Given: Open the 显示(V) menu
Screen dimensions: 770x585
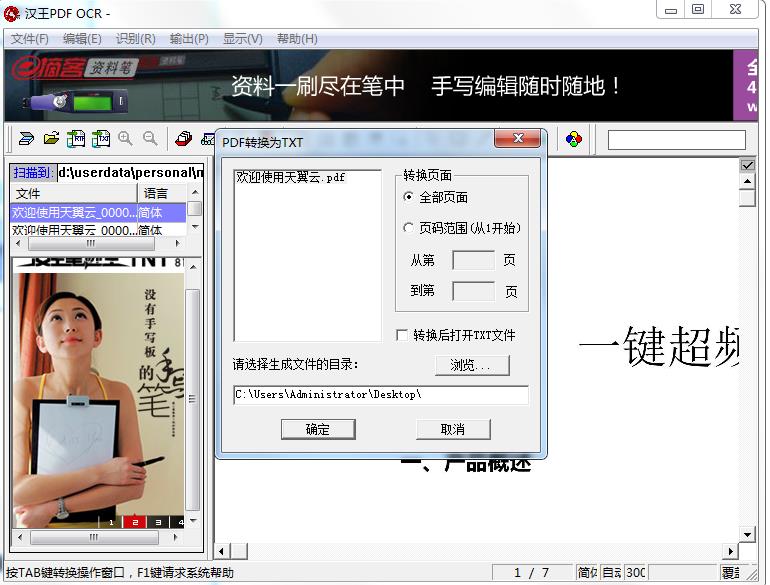Looking at the screenshot, I should coord(243,39).
